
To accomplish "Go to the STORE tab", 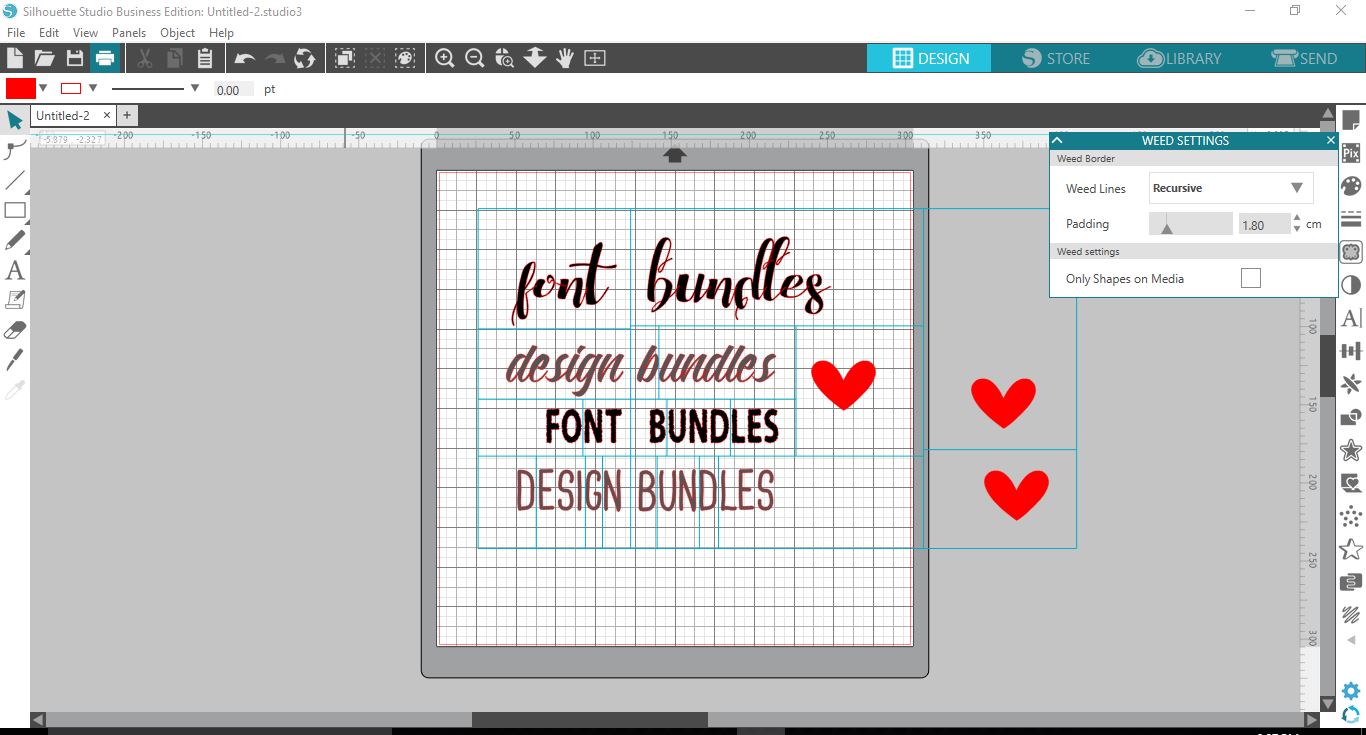I will pos(1056,58).
